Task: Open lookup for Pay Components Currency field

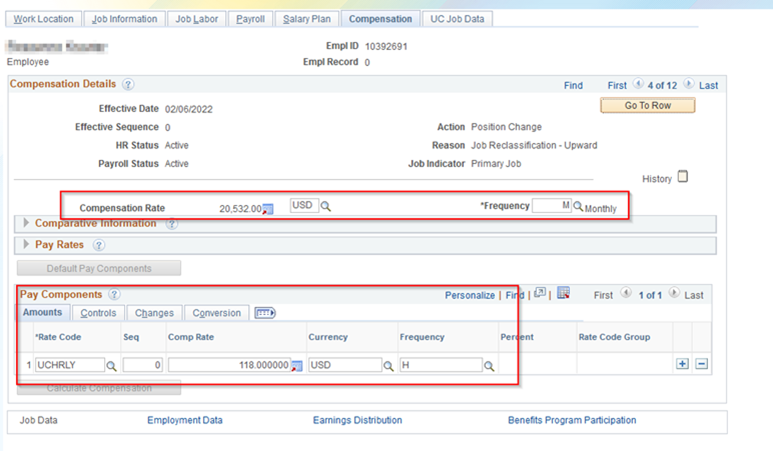Action: [x=389, y=366]
